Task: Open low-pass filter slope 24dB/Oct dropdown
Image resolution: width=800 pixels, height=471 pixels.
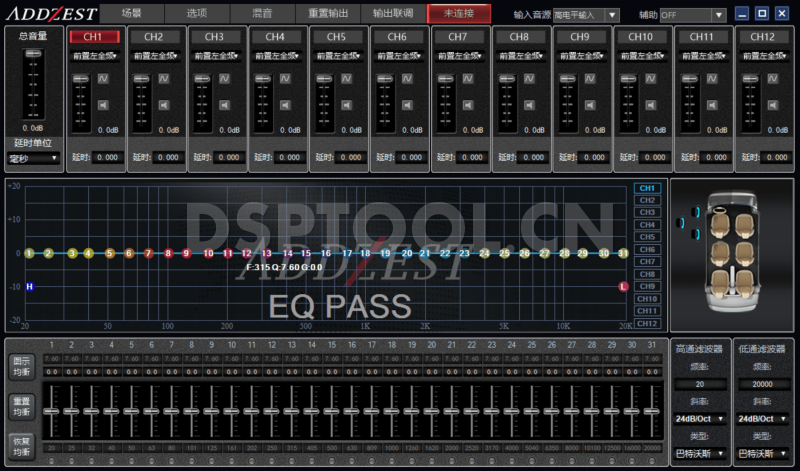Action: pos(762,418)
